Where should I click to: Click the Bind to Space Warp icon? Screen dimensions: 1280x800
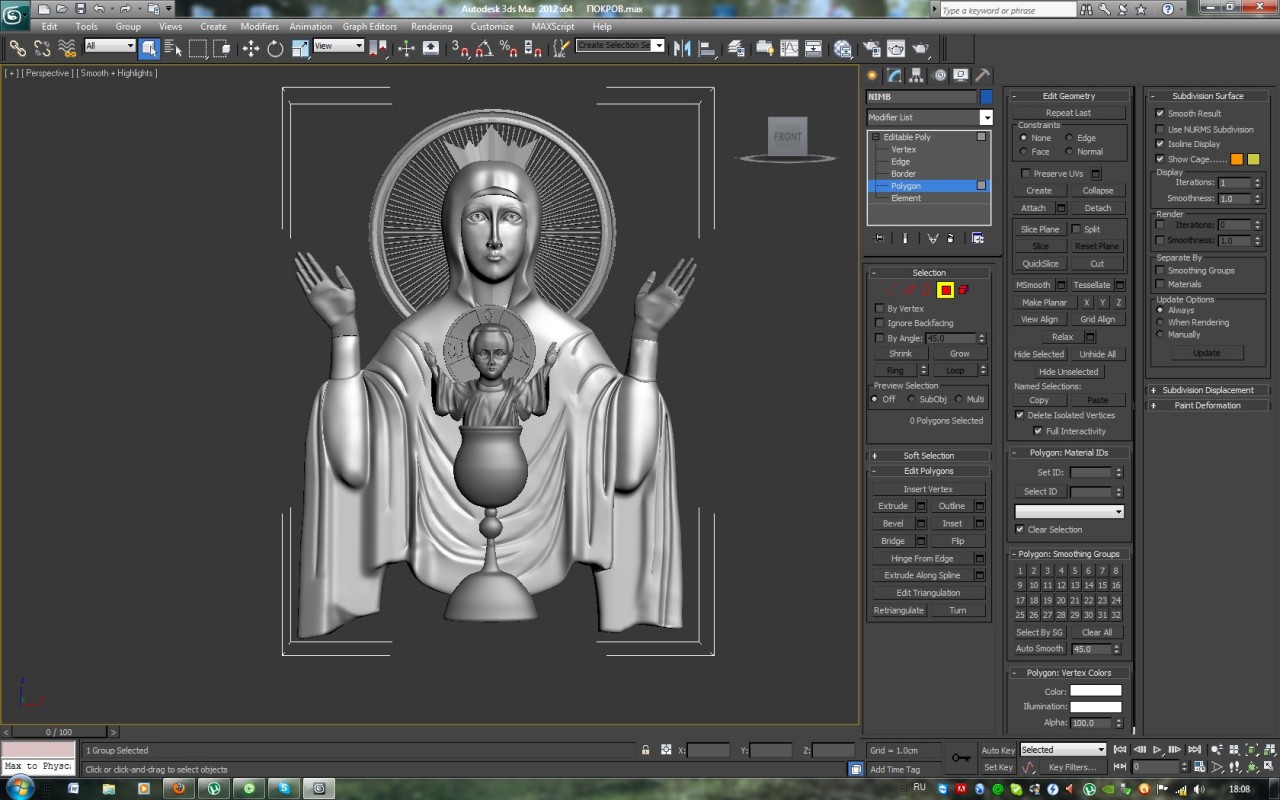tap(67, 48)
